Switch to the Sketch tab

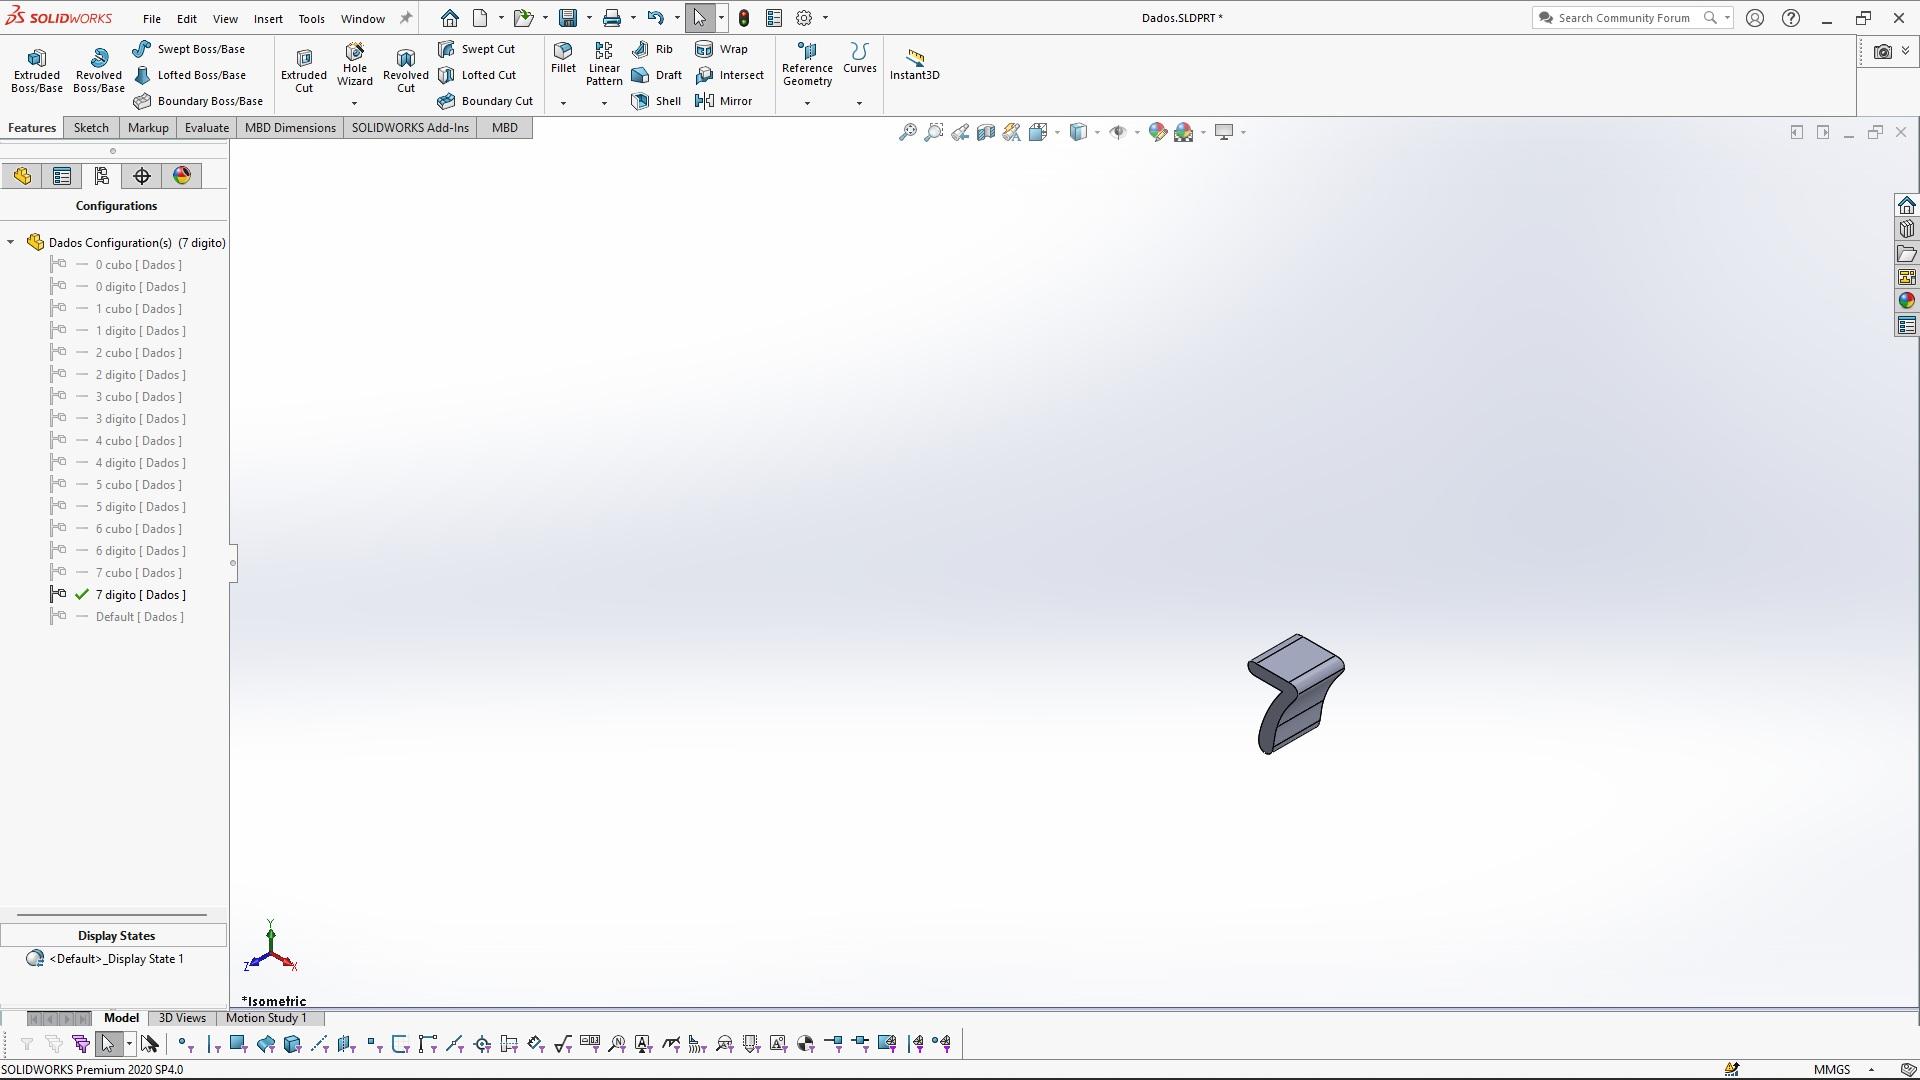point(91,128)
